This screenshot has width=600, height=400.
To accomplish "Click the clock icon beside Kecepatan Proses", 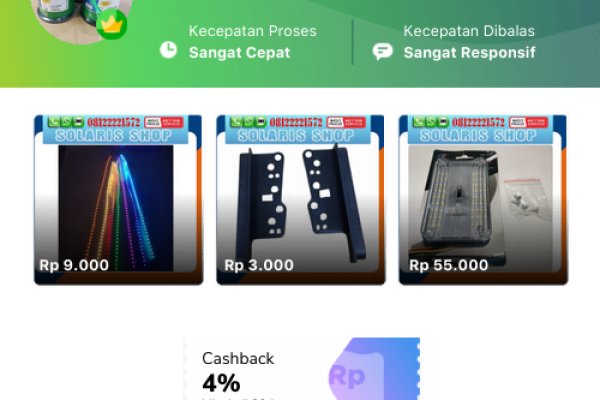I will 168,50.
